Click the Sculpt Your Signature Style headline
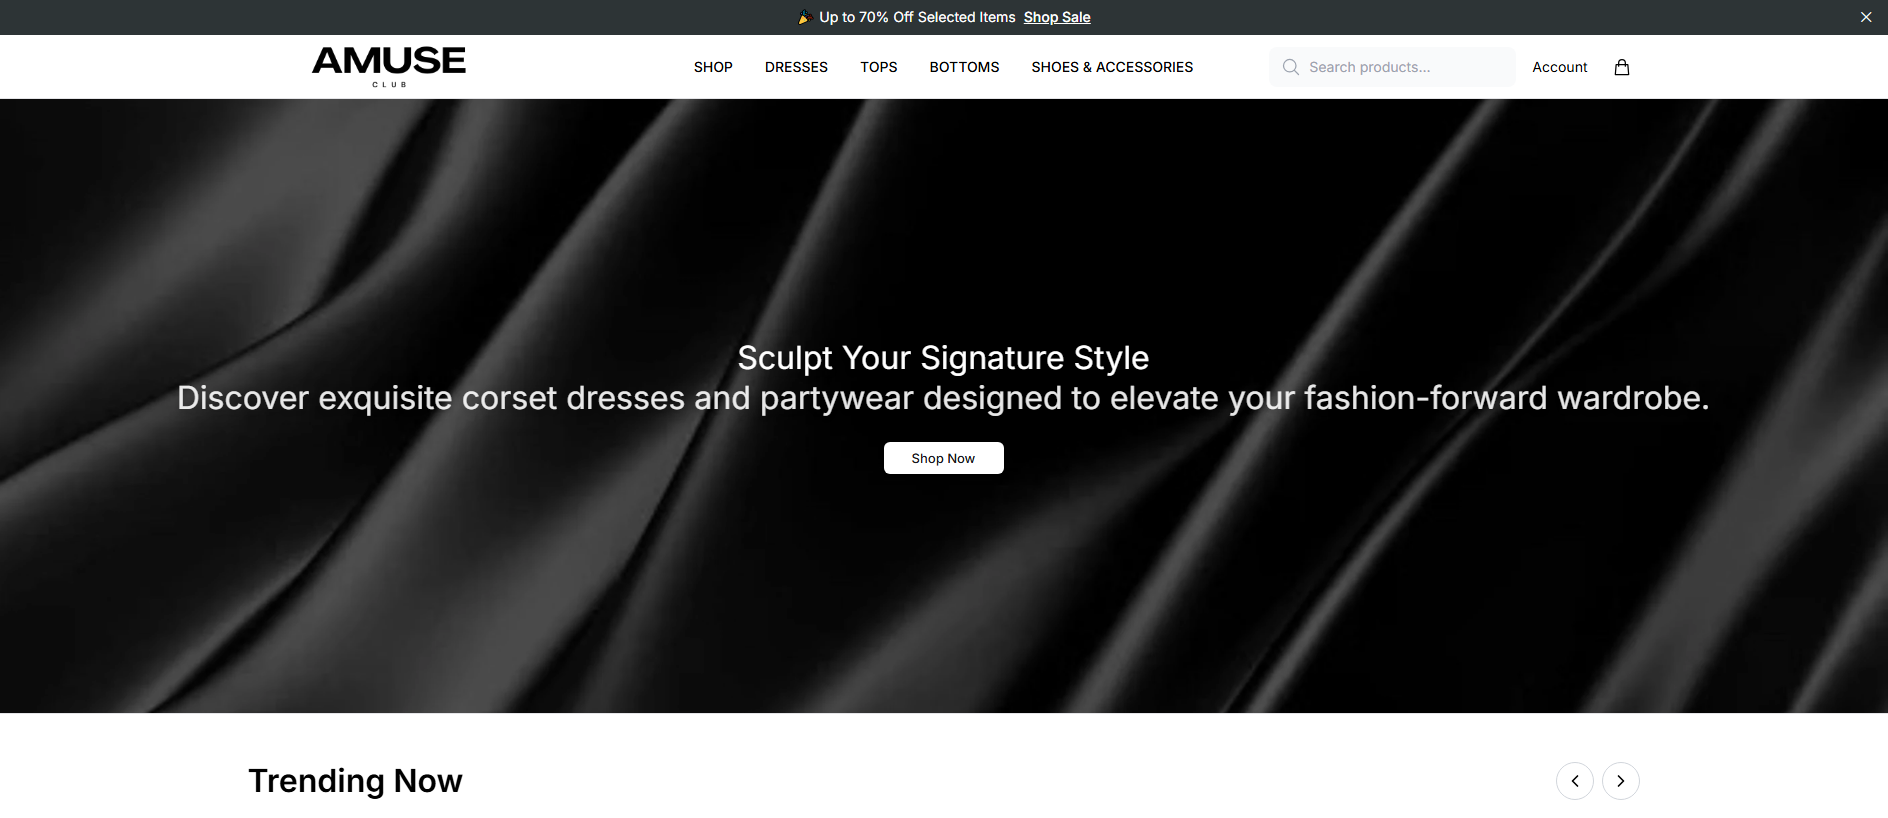1888x818 pixels. click(943, 358)
